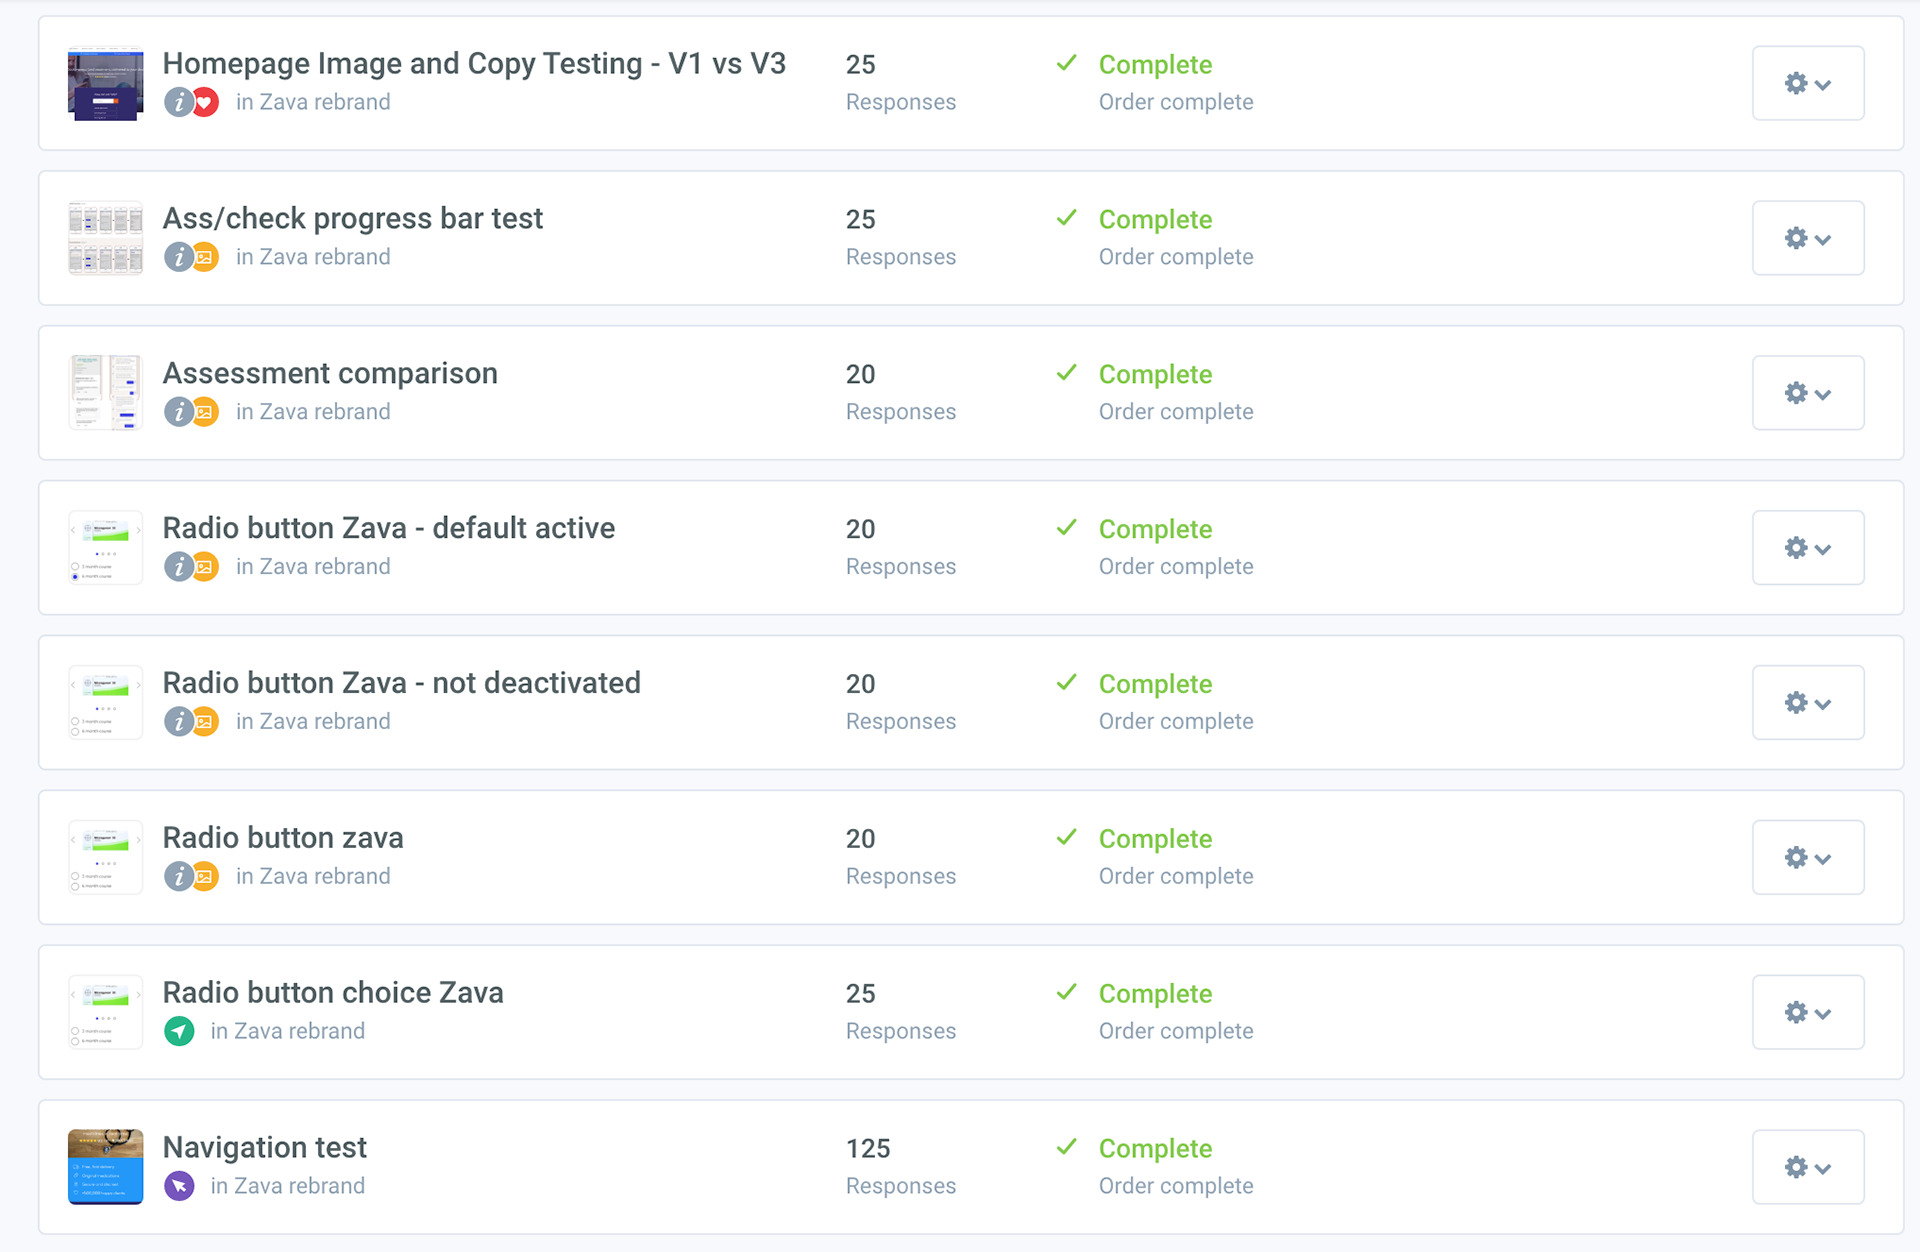Click green arrow icon under Radio button choice Zava
1920x1252 pixels.
coord(179,1031)
